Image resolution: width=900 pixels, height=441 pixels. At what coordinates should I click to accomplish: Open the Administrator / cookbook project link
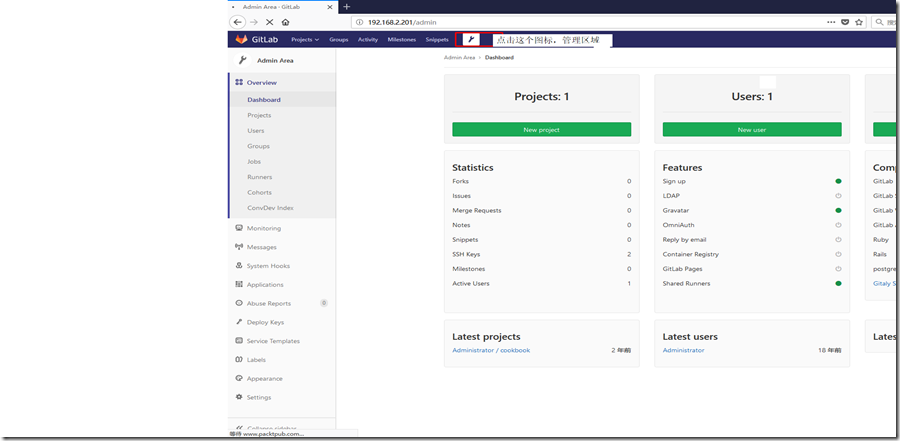(x=491, y=350)
